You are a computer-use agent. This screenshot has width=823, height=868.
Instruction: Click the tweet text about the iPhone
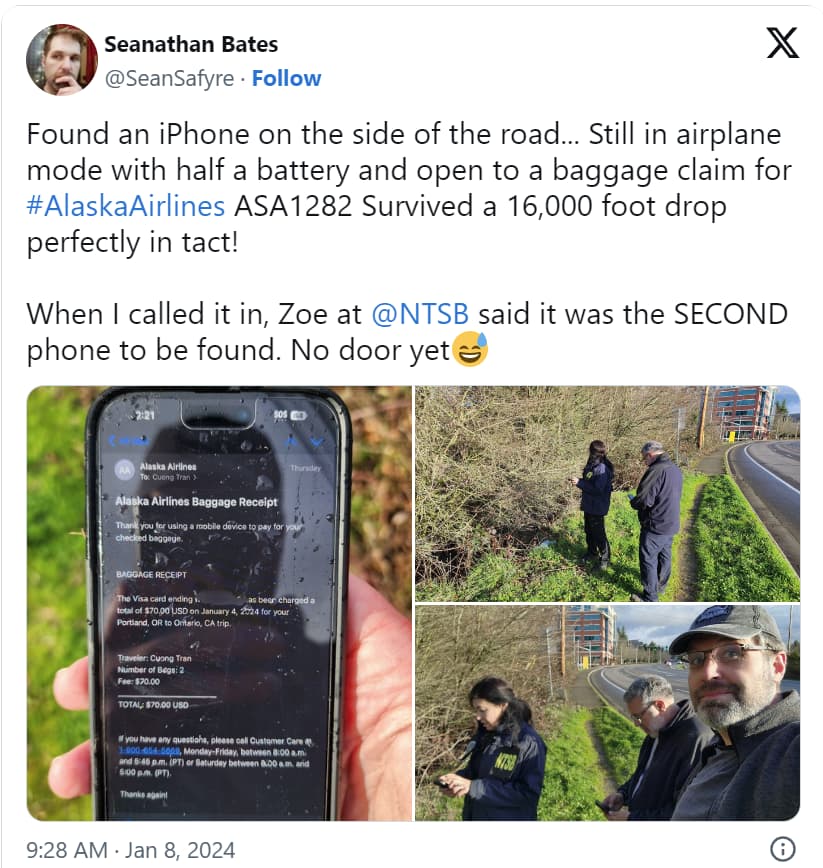click(409, 188)
